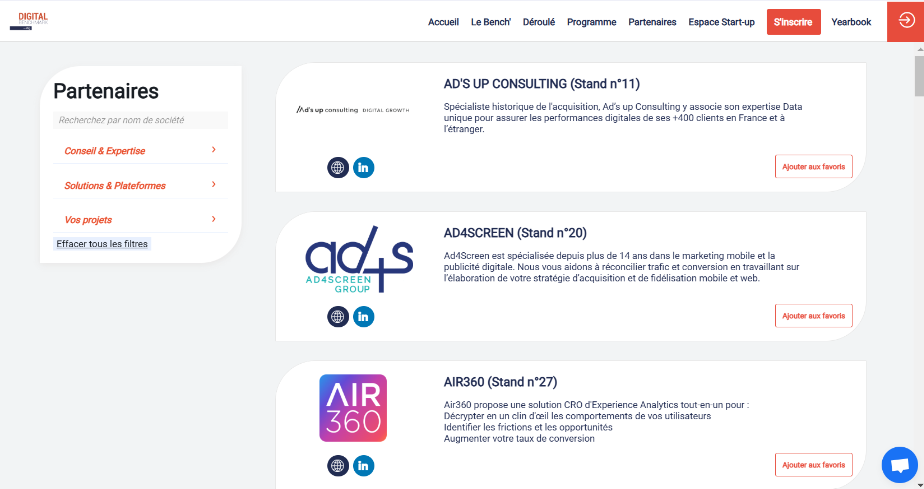
Task: Open Partenaires menu item
Action: (x=652, y=22)
